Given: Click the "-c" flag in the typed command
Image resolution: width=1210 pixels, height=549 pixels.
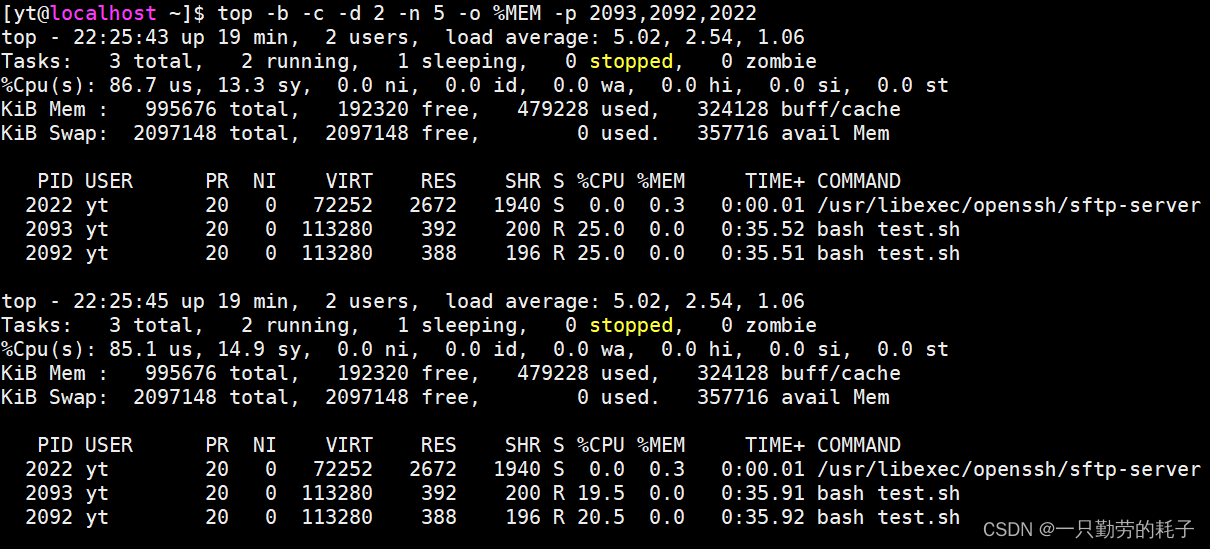Looking at the screenshot, I should click(x=313, y=13).
